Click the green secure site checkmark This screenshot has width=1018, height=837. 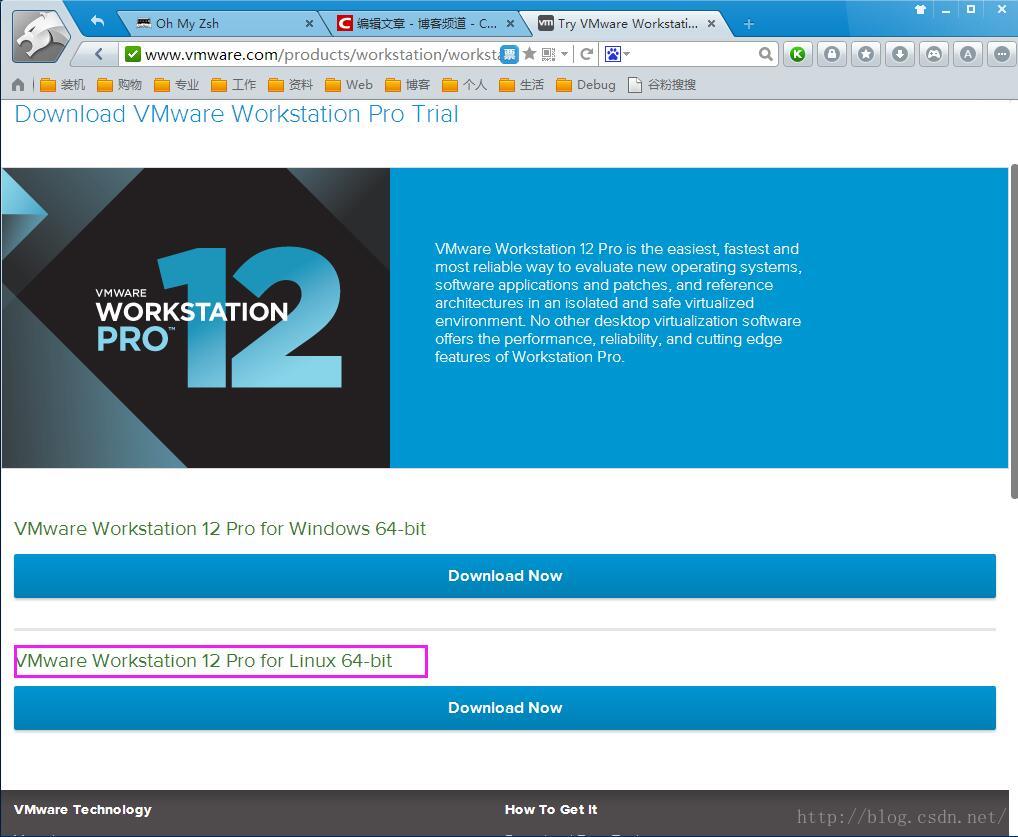pyautogui.click(x=132, y=54)
